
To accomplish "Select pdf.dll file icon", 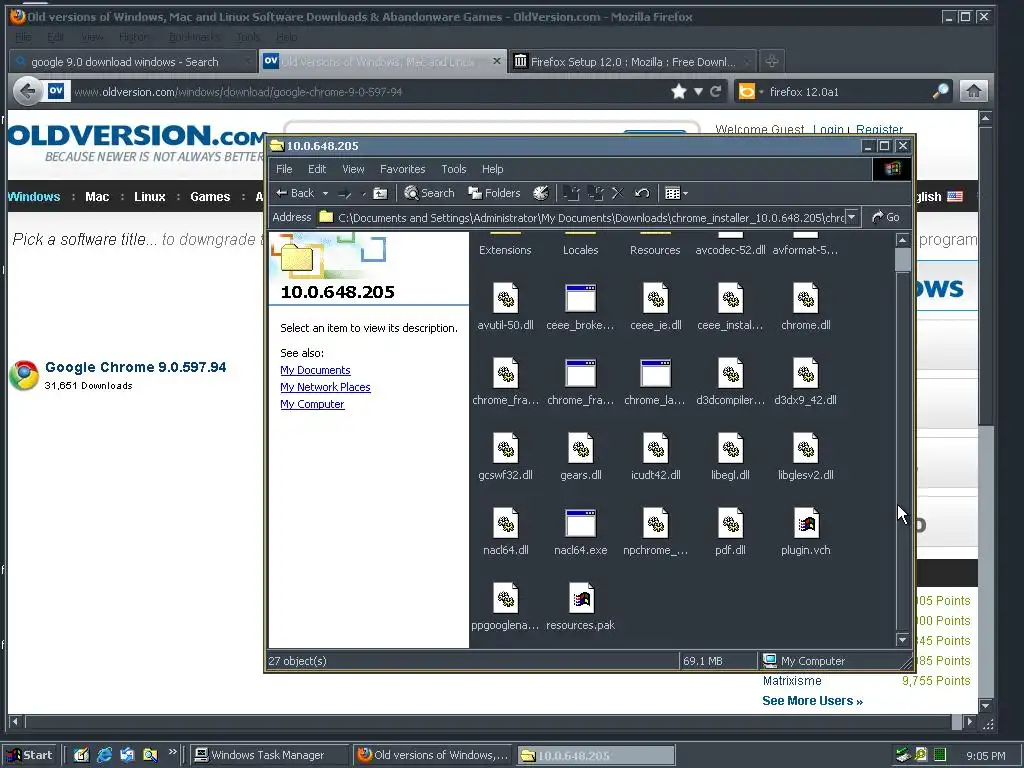I will [731, 524].
